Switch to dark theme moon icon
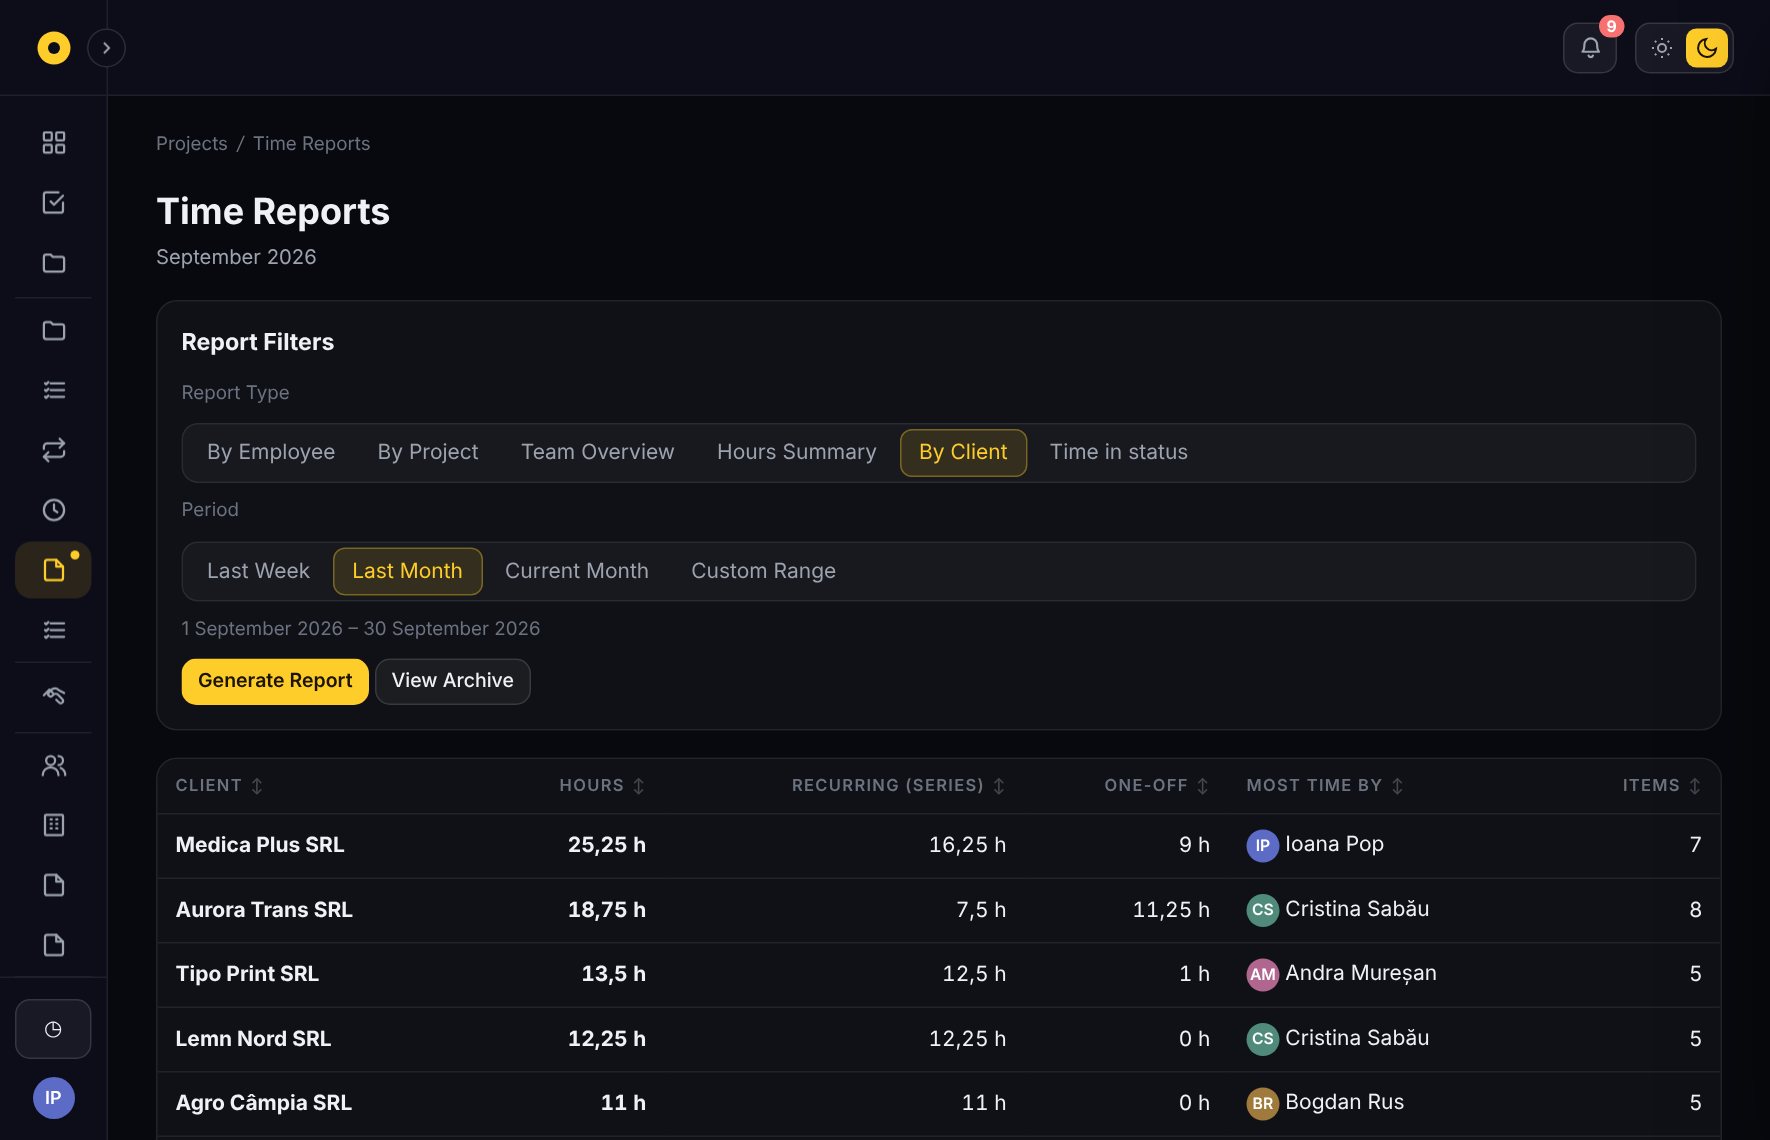Screen dimensions: 1770x1140 click(1707, 48)
